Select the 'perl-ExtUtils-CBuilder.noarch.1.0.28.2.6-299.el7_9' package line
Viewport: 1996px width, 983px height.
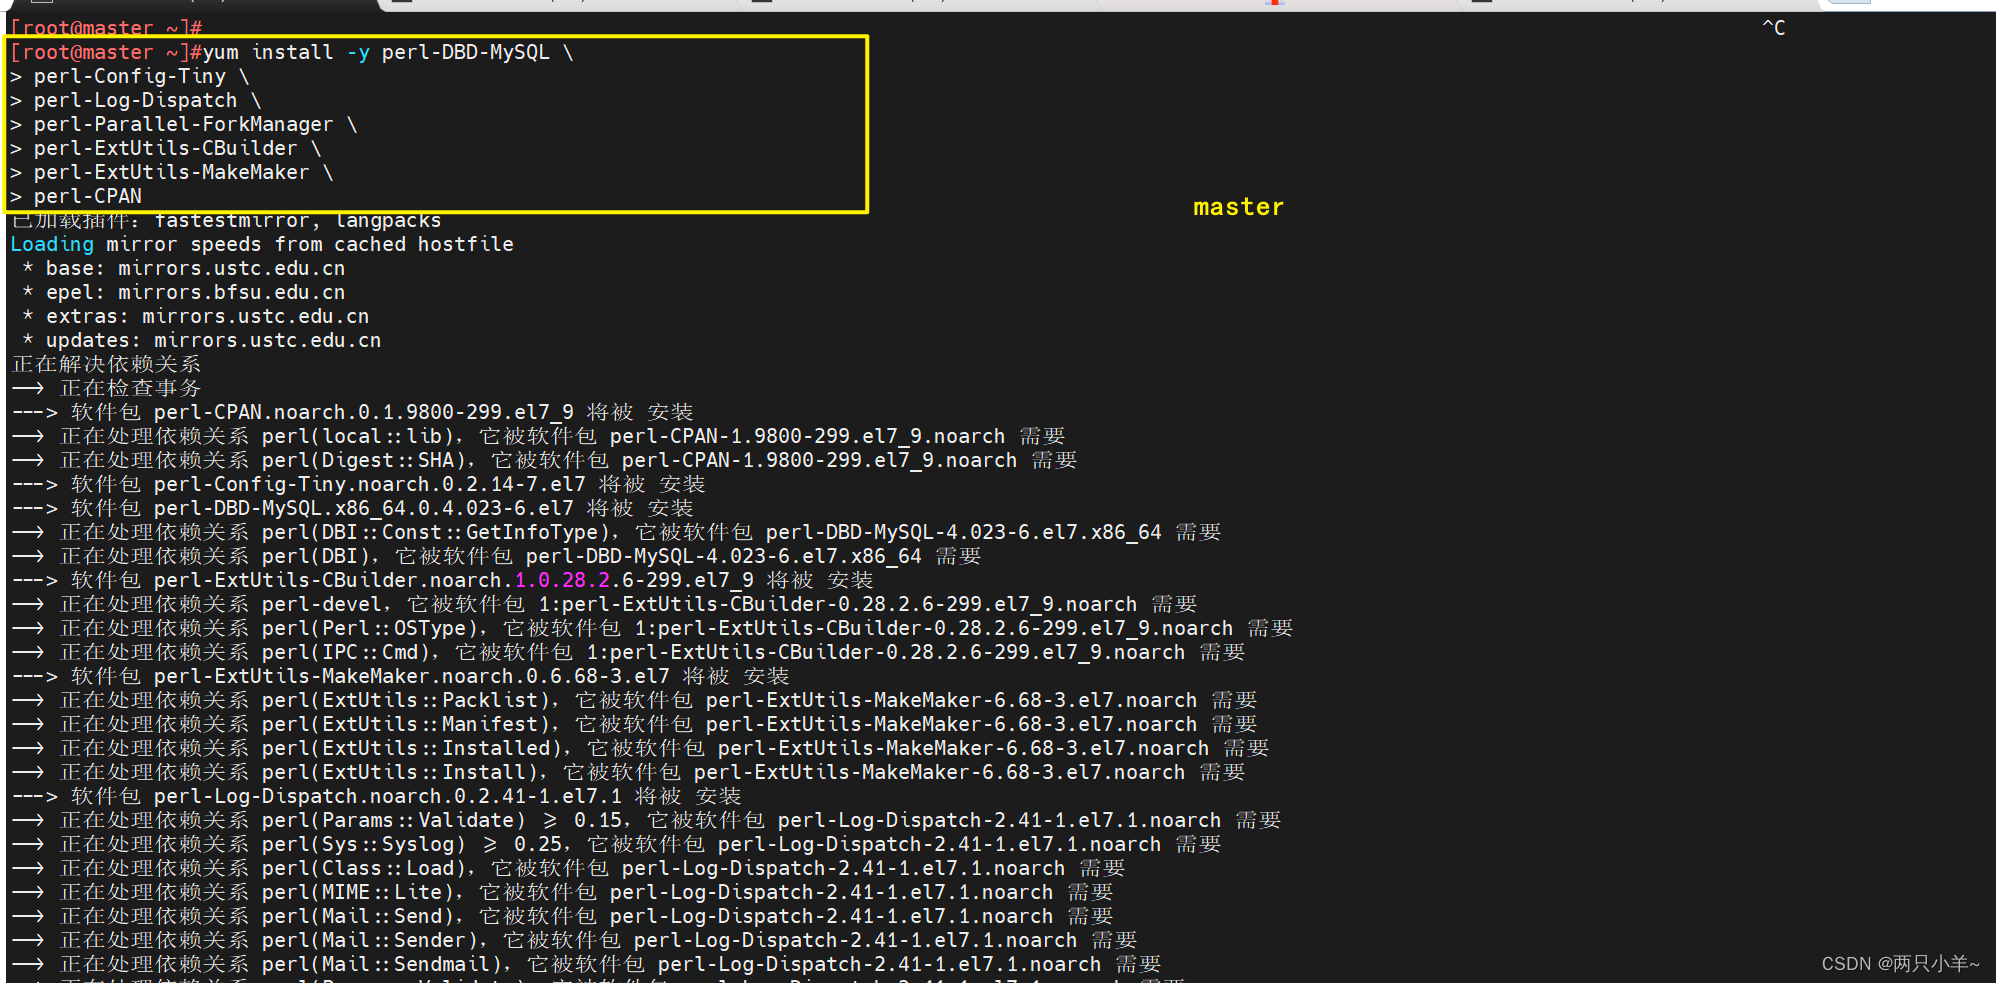pyautogui.click(x=442, y=580)
